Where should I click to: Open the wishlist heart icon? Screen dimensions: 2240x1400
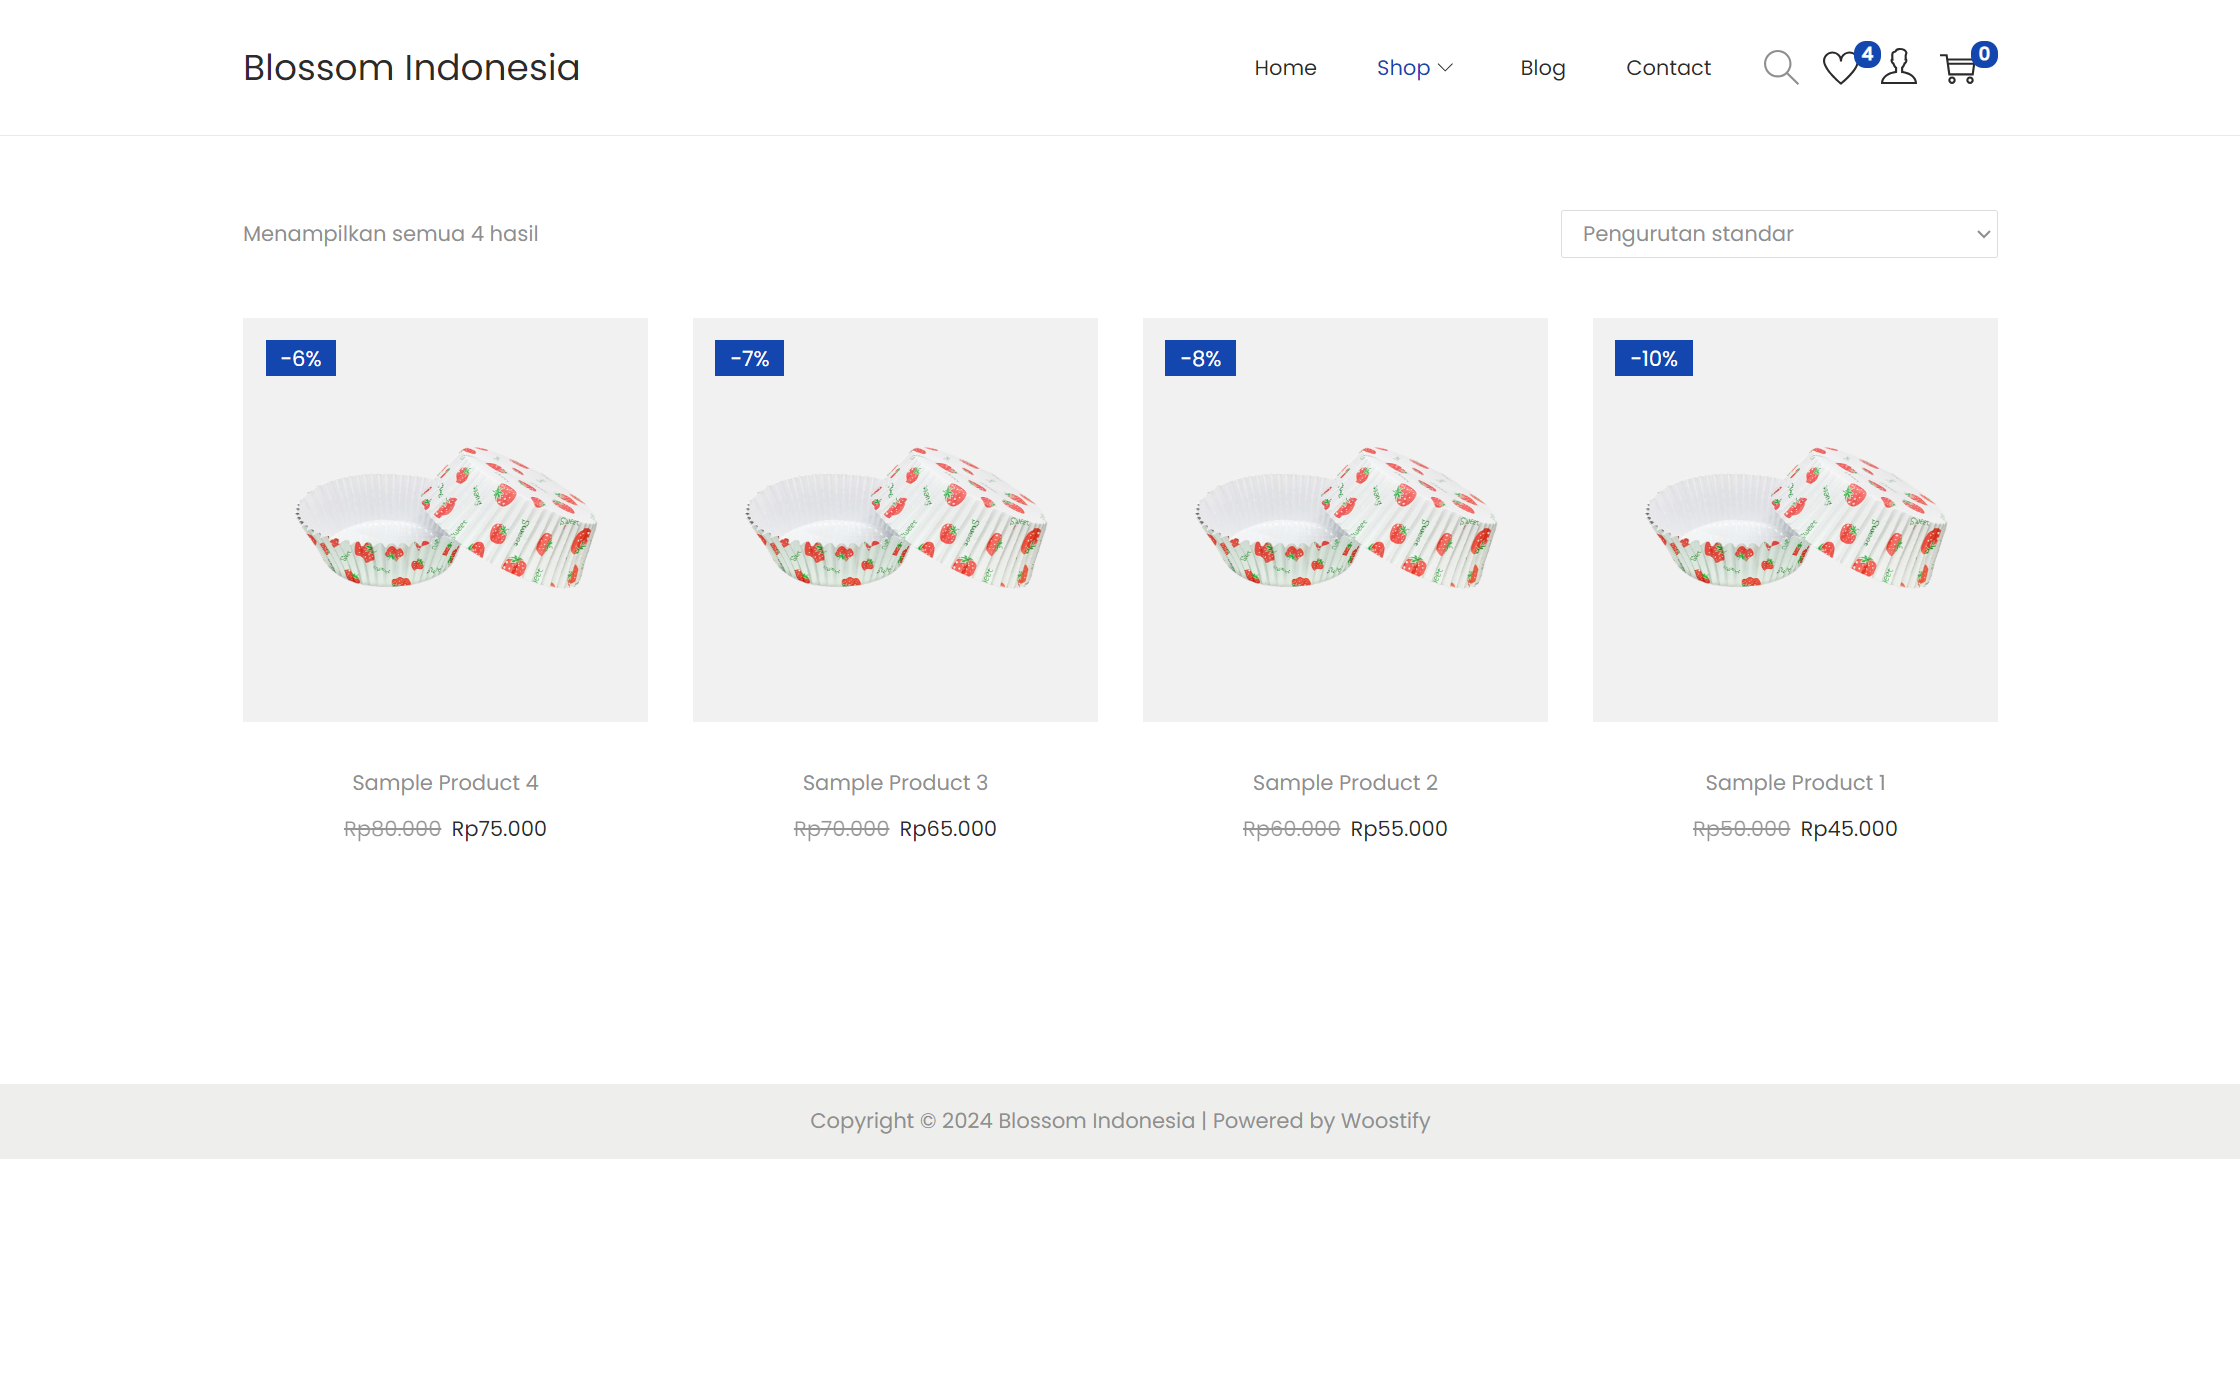coord(1839,68)
